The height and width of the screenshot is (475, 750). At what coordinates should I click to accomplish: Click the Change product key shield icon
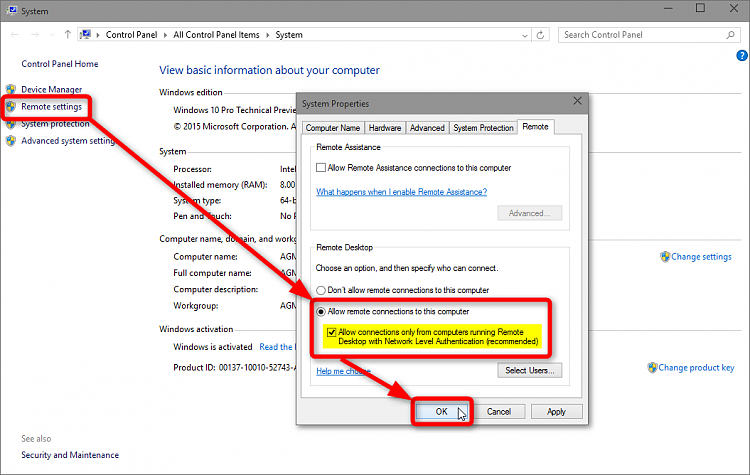point(652,368)
